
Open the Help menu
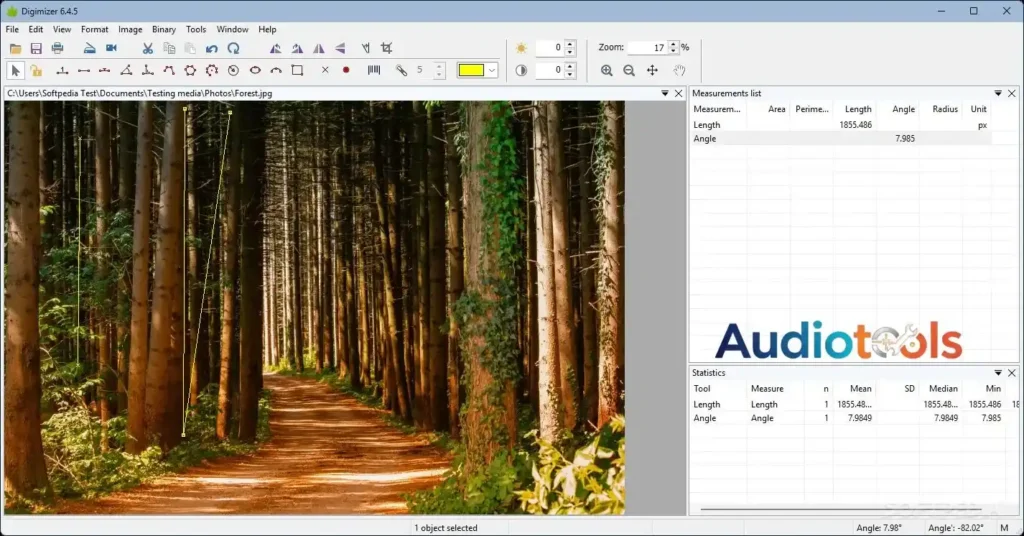(267, 29)
